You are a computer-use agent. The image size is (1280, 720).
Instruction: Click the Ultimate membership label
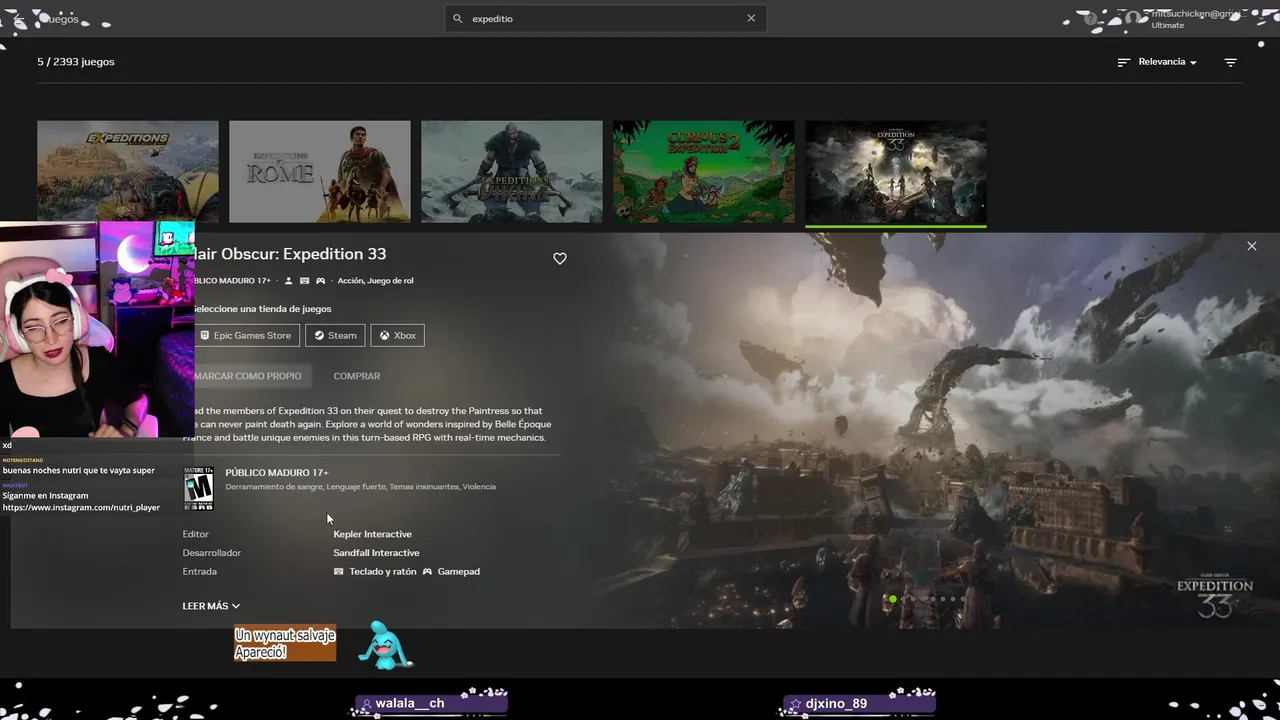[x=1168, y=25]
